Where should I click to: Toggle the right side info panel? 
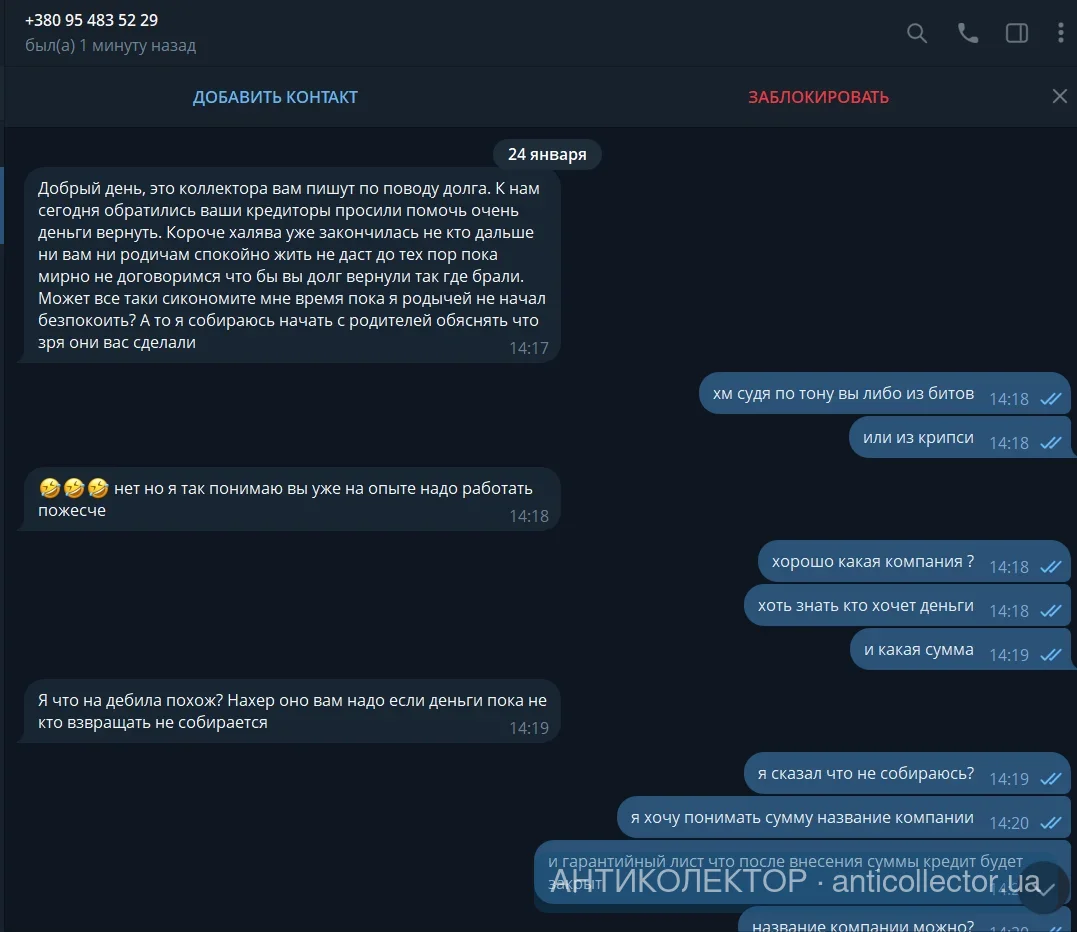click(x=1017, y=33)
